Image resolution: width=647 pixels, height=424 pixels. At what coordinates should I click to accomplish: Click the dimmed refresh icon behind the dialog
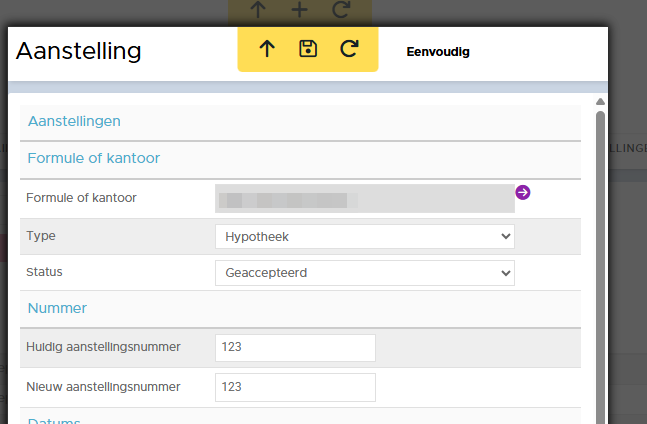(341, 11)
